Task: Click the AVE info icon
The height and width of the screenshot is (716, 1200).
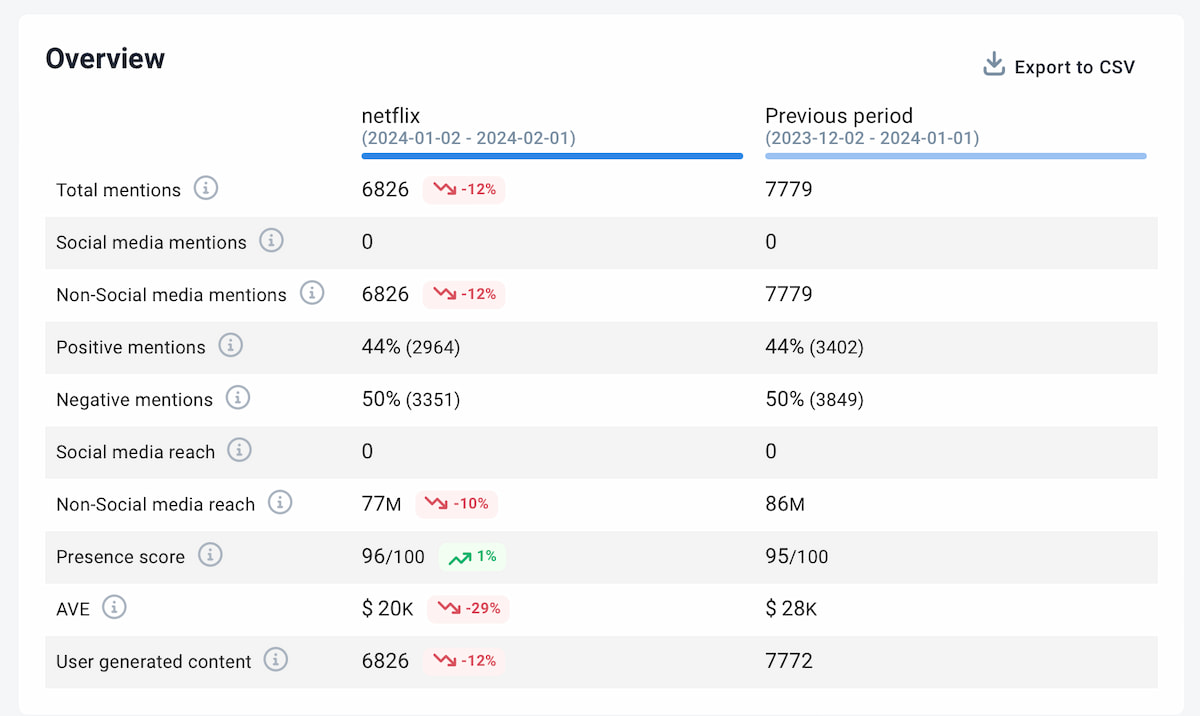Action: tap(115, 608)
